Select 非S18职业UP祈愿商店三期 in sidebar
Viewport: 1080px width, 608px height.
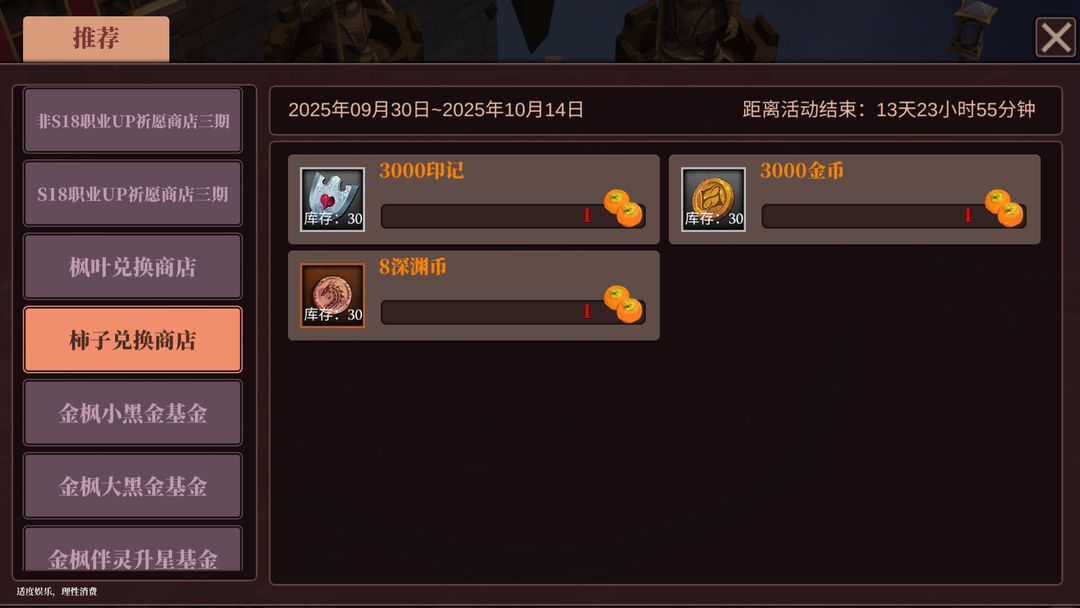(133, 120)
